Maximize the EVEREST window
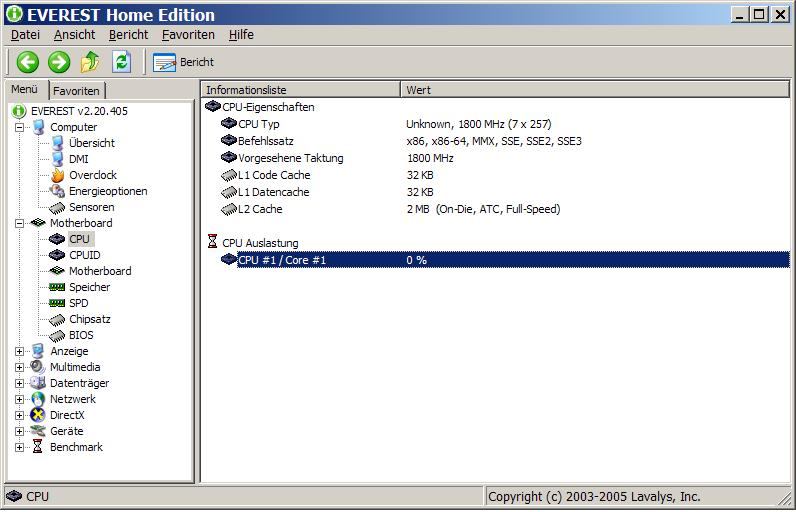The width and height of the screenshot is (796, 512). point(759,14)
